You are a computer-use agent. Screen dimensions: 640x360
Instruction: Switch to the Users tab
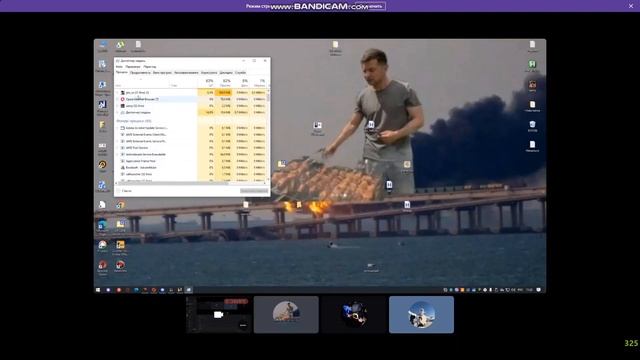(209, 73)
